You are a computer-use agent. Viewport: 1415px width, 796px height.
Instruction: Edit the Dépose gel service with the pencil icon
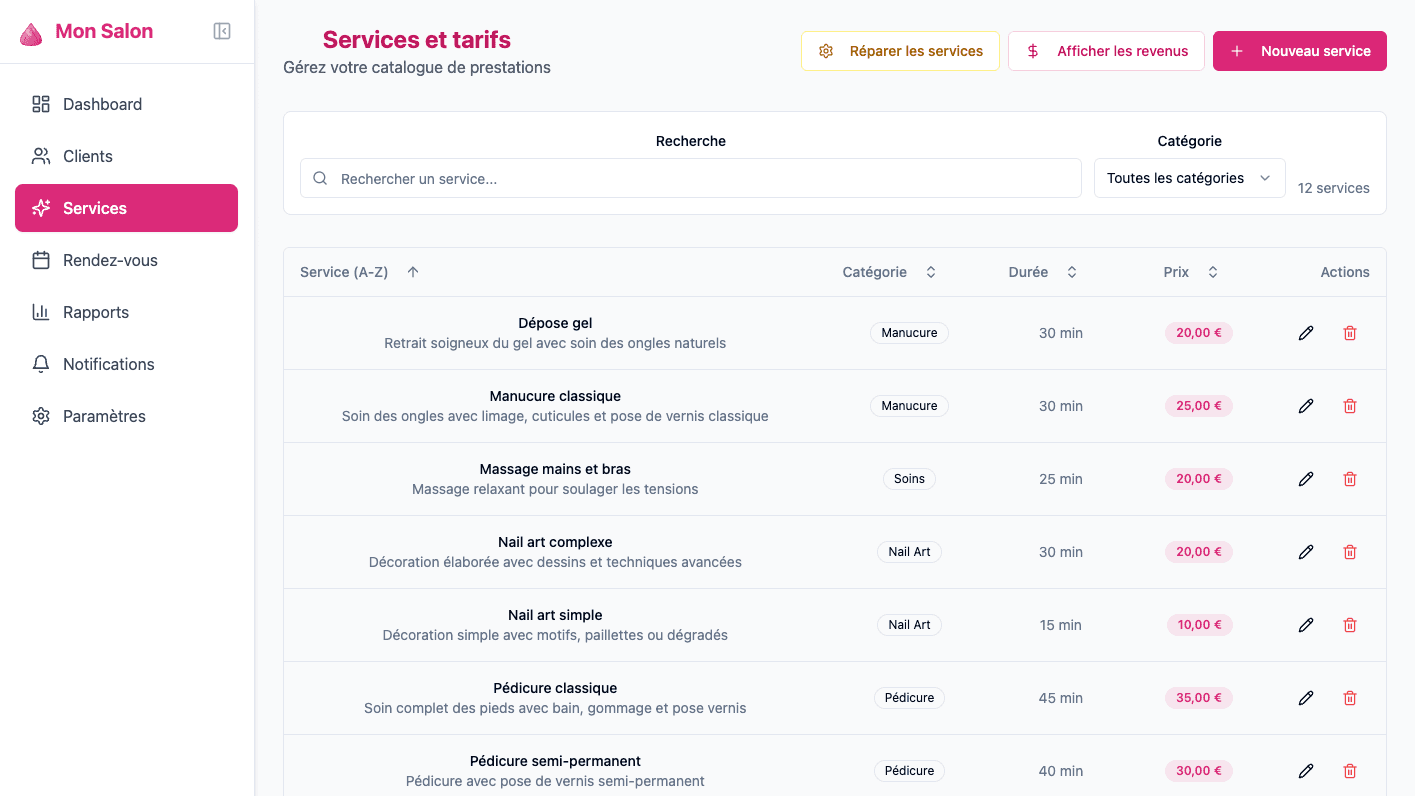coord(1306,332)
